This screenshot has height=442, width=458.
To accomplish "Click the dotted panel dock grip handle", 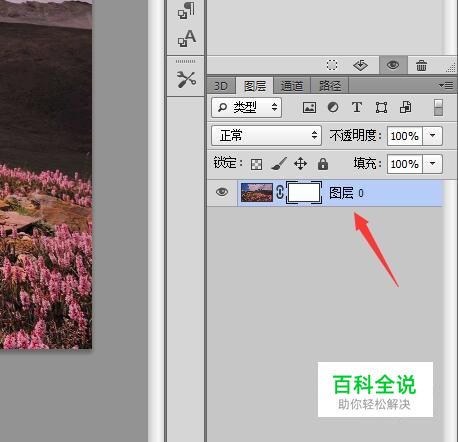I will point(185,61).
